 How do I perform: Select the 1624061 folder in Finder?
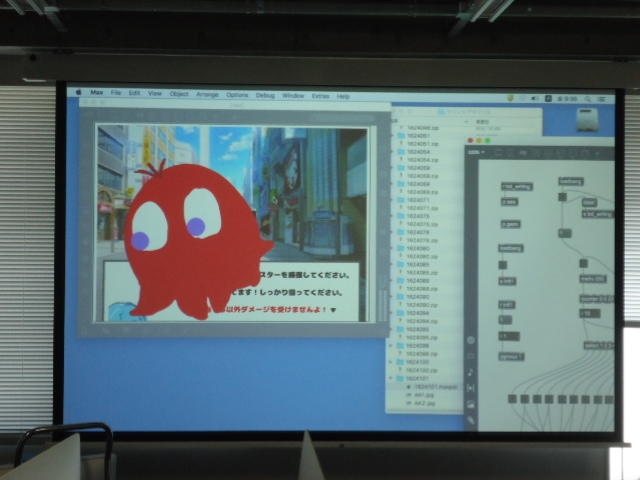click(414, 136)
